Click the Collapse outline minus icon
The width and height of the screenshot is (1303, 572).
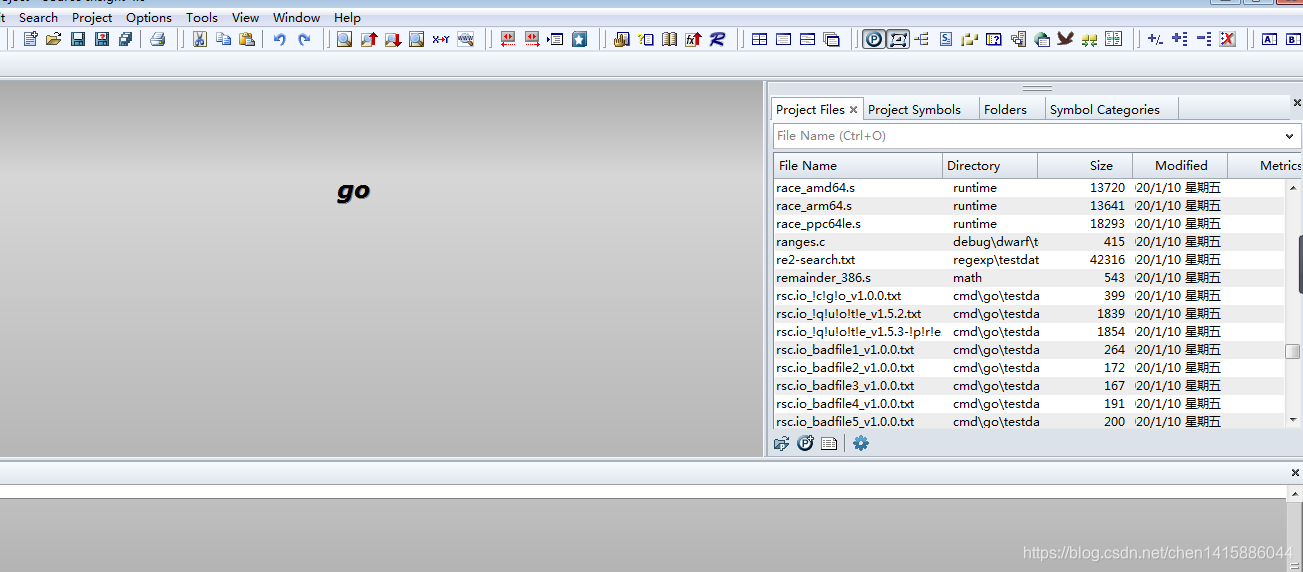pyautogui.click(x=1204, y=39)
